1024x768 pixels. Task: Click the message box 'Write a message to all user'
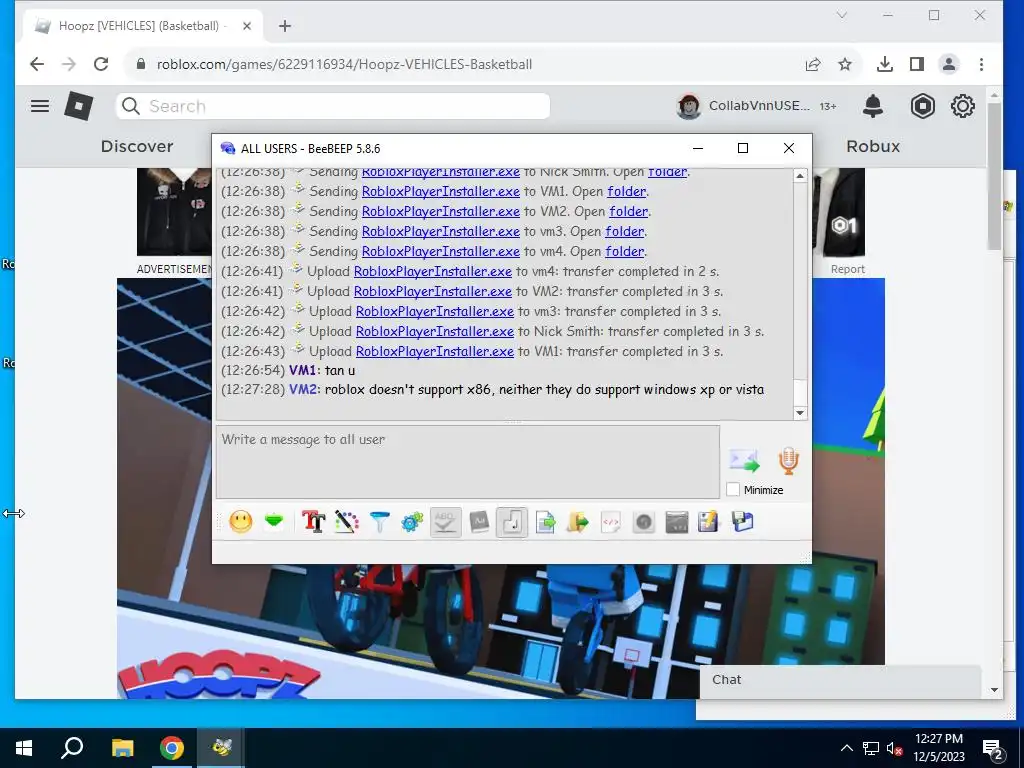pyautogui.click(x=468, y=462)
